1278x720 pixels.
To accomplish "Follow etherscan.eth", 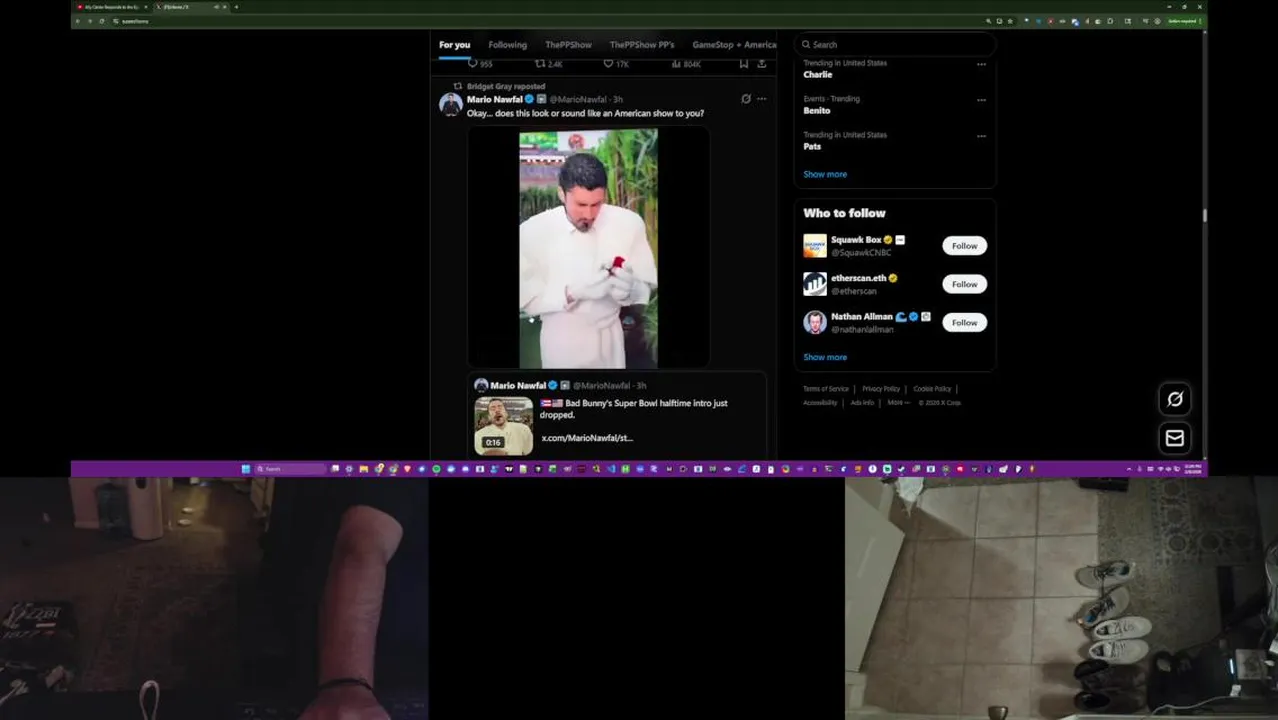I will (x=964, y=284).
